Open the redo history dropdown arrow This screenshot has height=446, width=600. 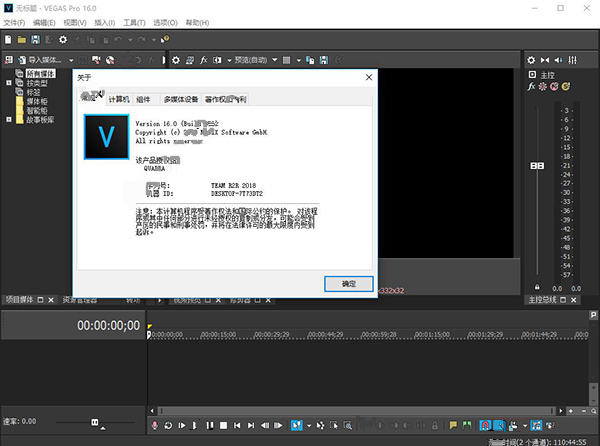point(153,39)
